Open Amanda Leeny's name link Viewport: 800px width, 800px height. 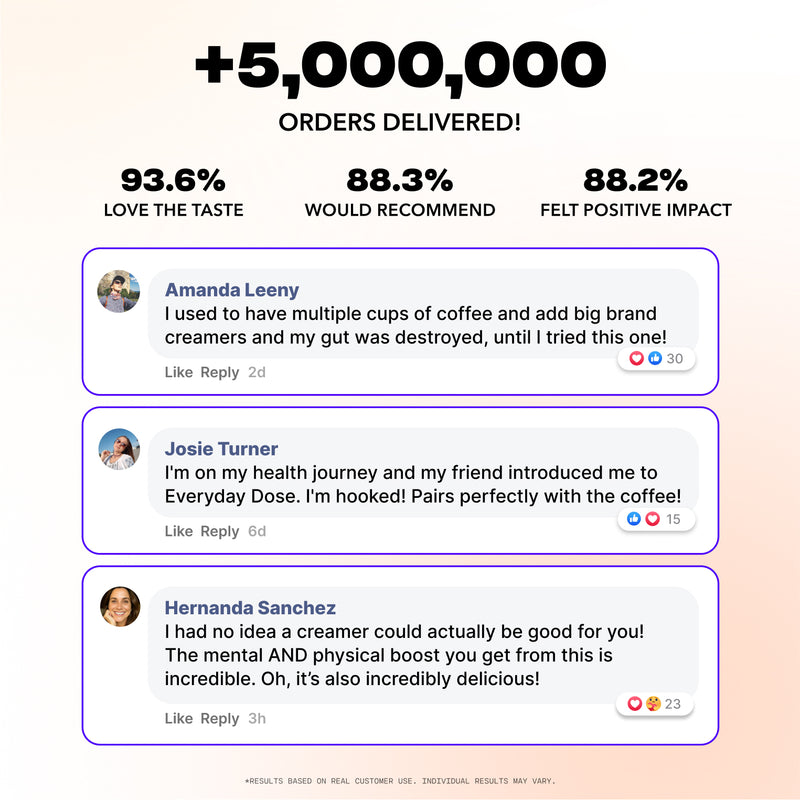click(232, 290)
